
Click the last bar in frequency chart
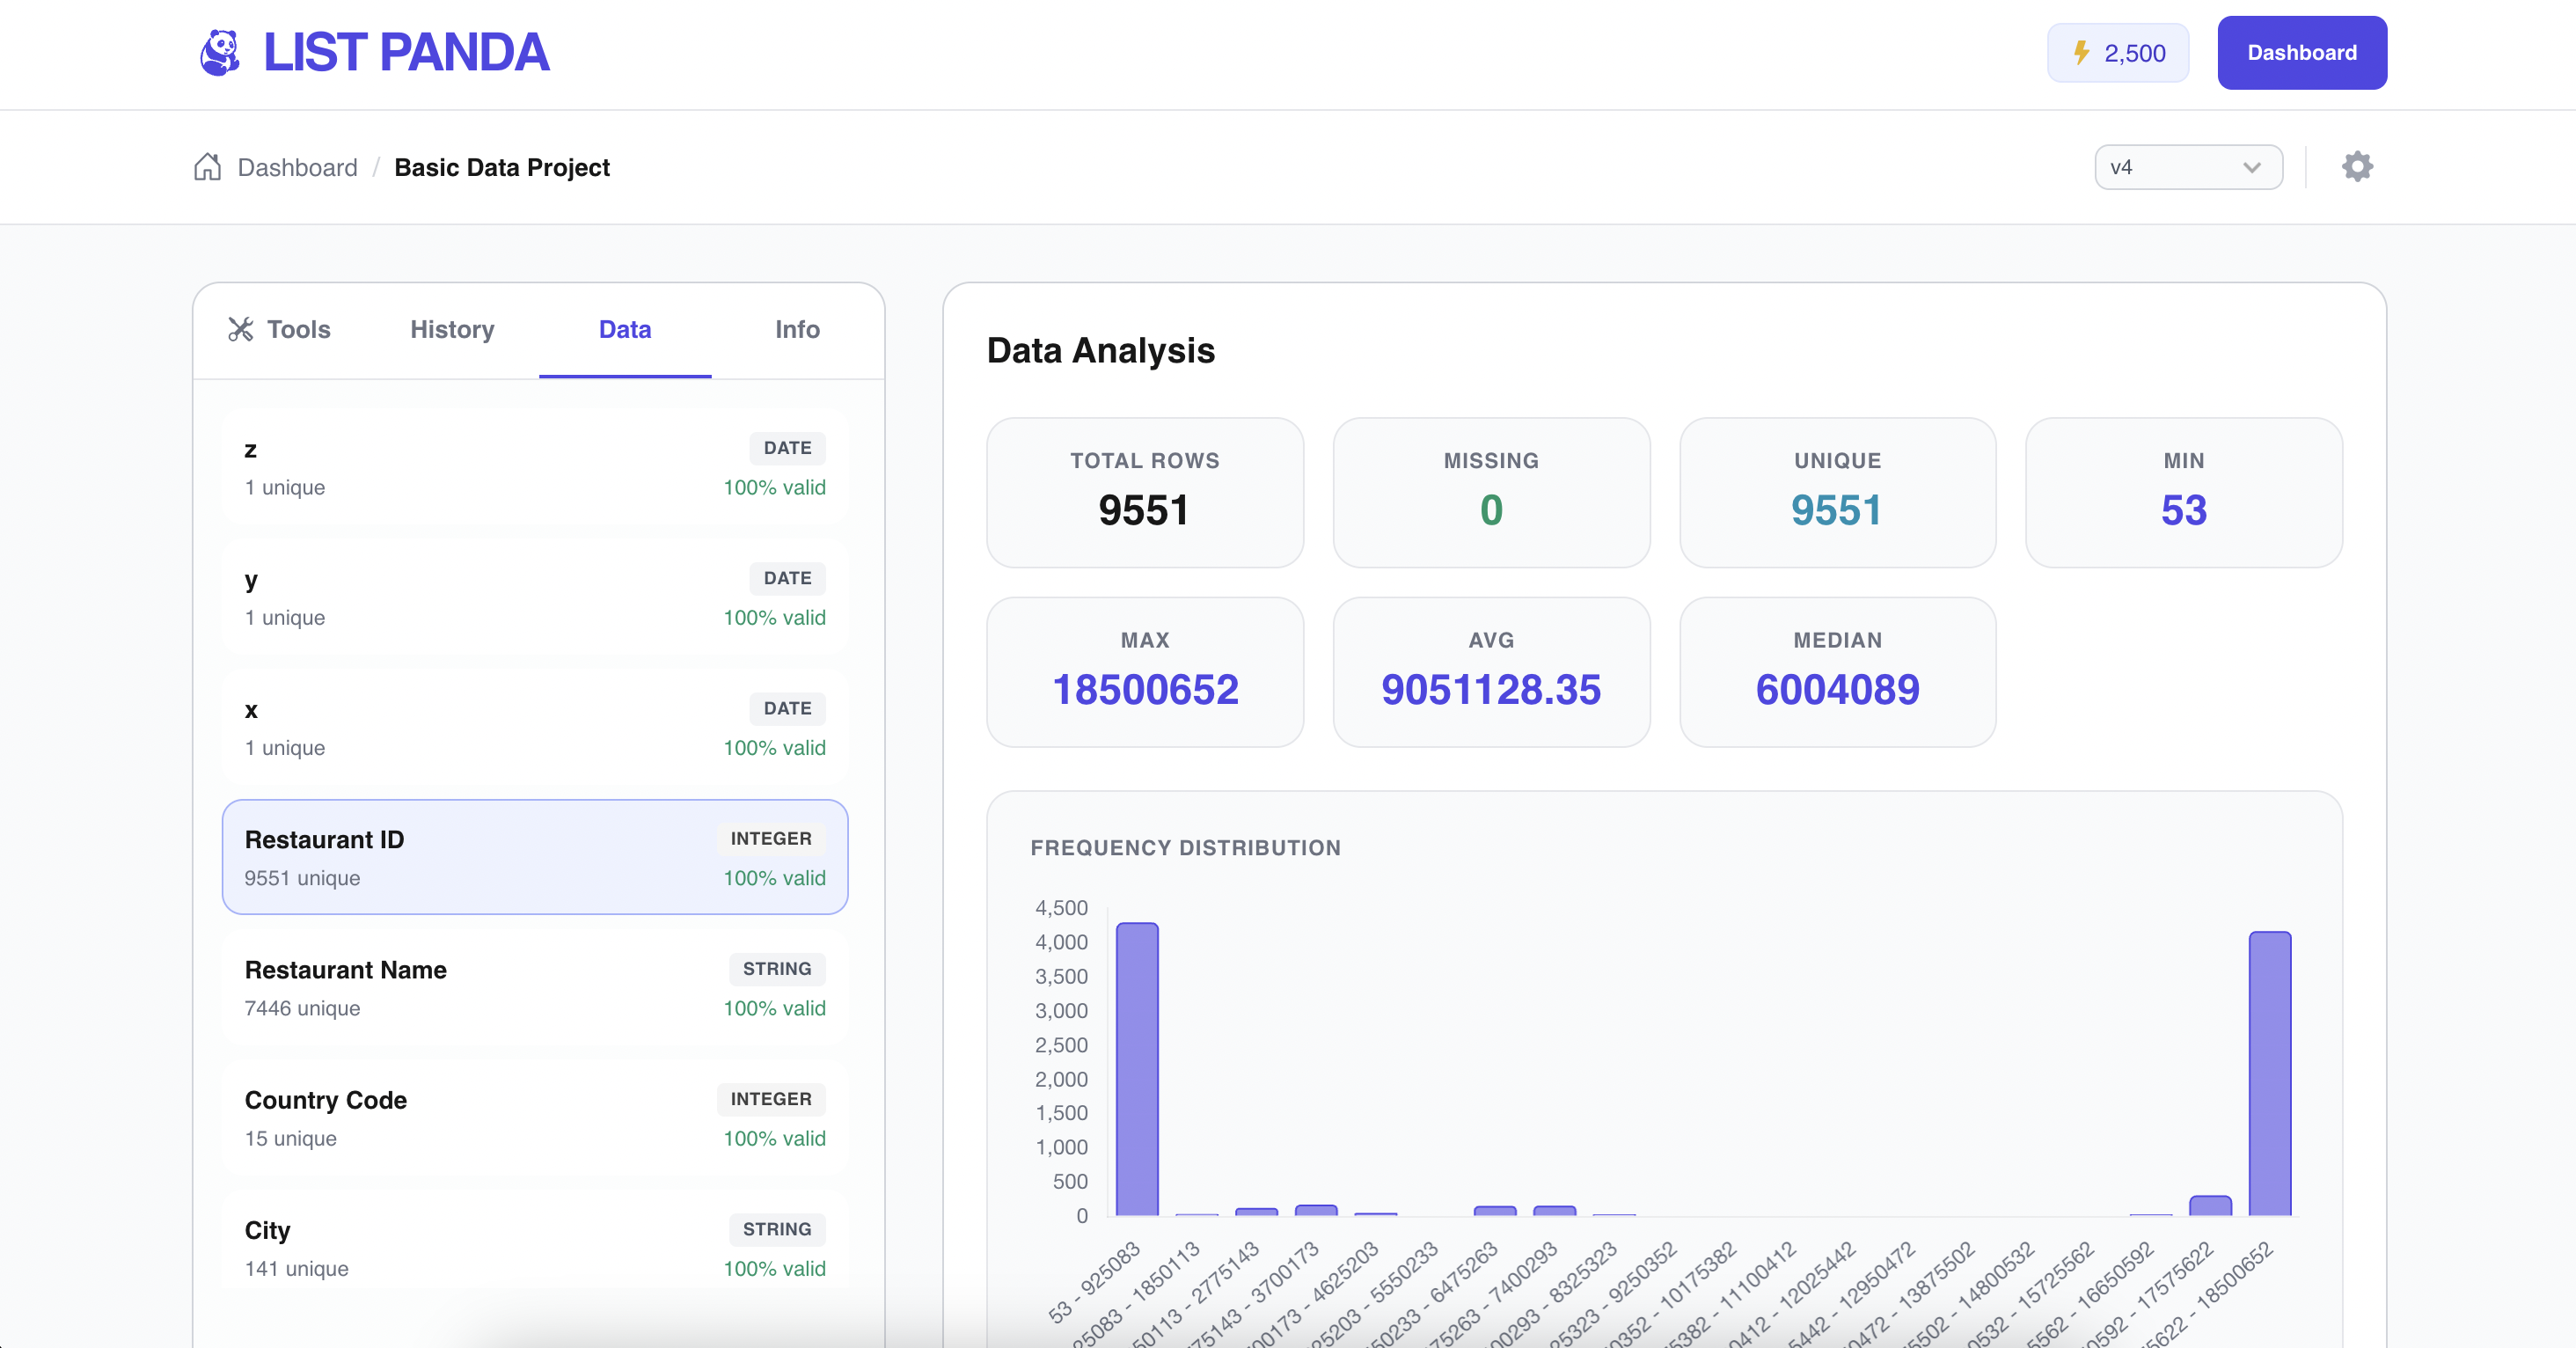click(2269, 1075)
